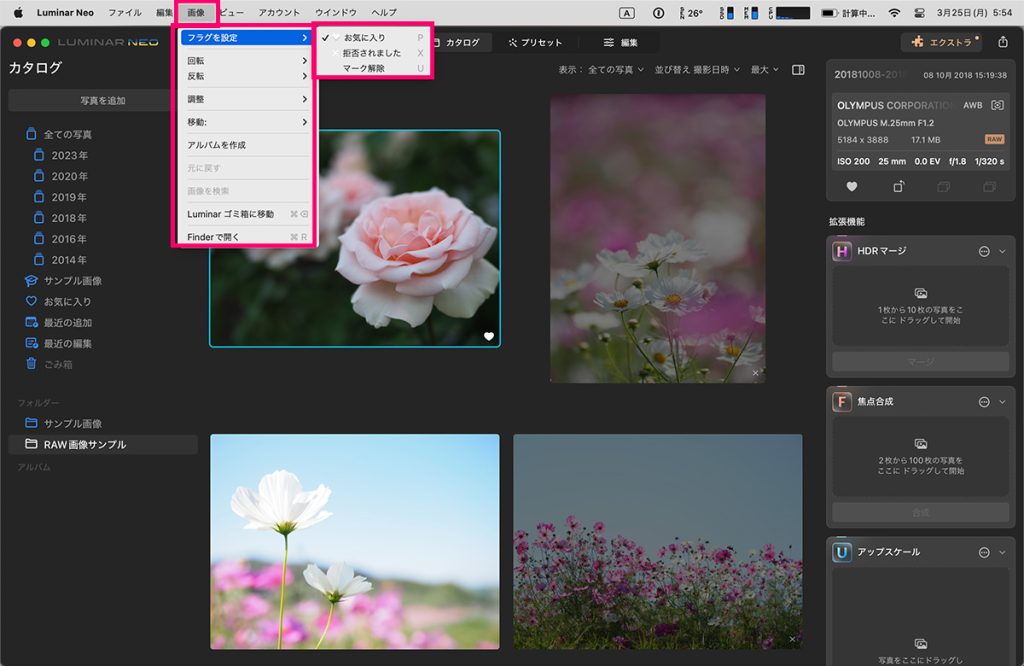Open the ファイル menu

(x=125, y=12)
